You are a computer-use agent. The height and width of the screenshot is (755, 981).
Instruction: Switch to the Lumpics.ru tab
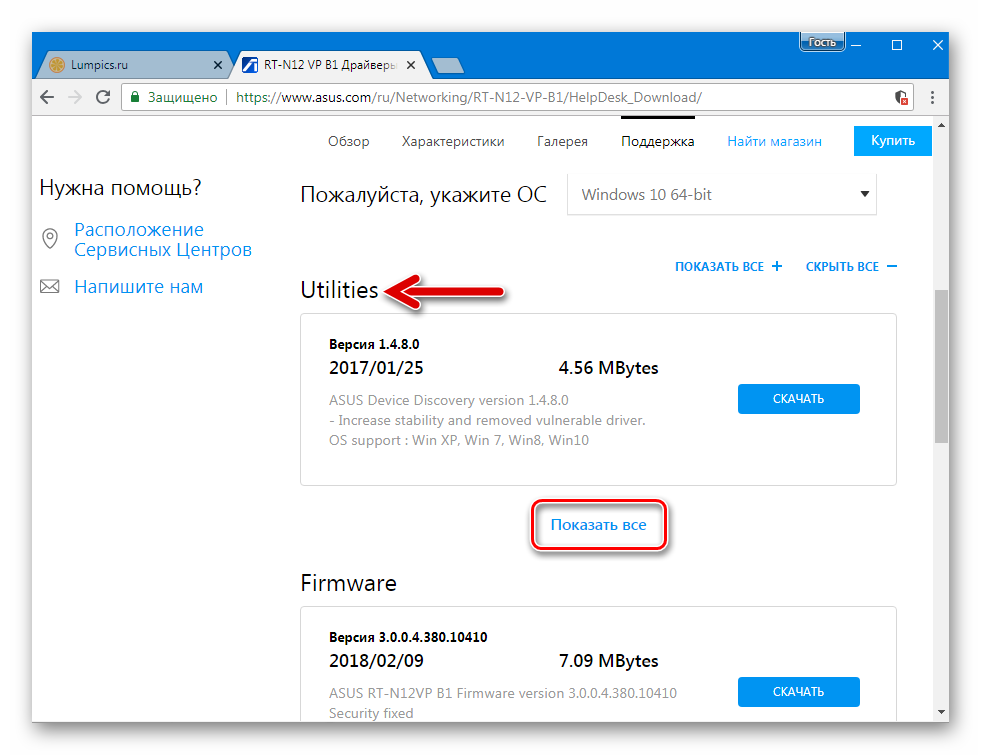pos(136,65)
